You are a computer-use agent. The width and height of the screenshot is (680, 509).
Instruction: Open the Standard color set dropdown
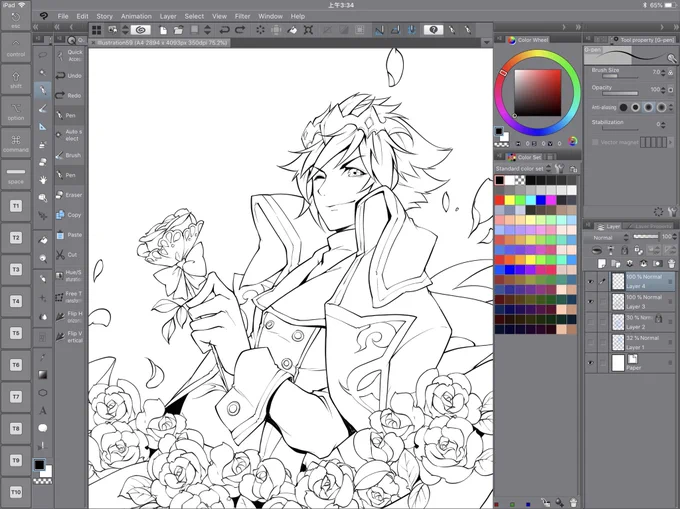(x=523, y=168)
